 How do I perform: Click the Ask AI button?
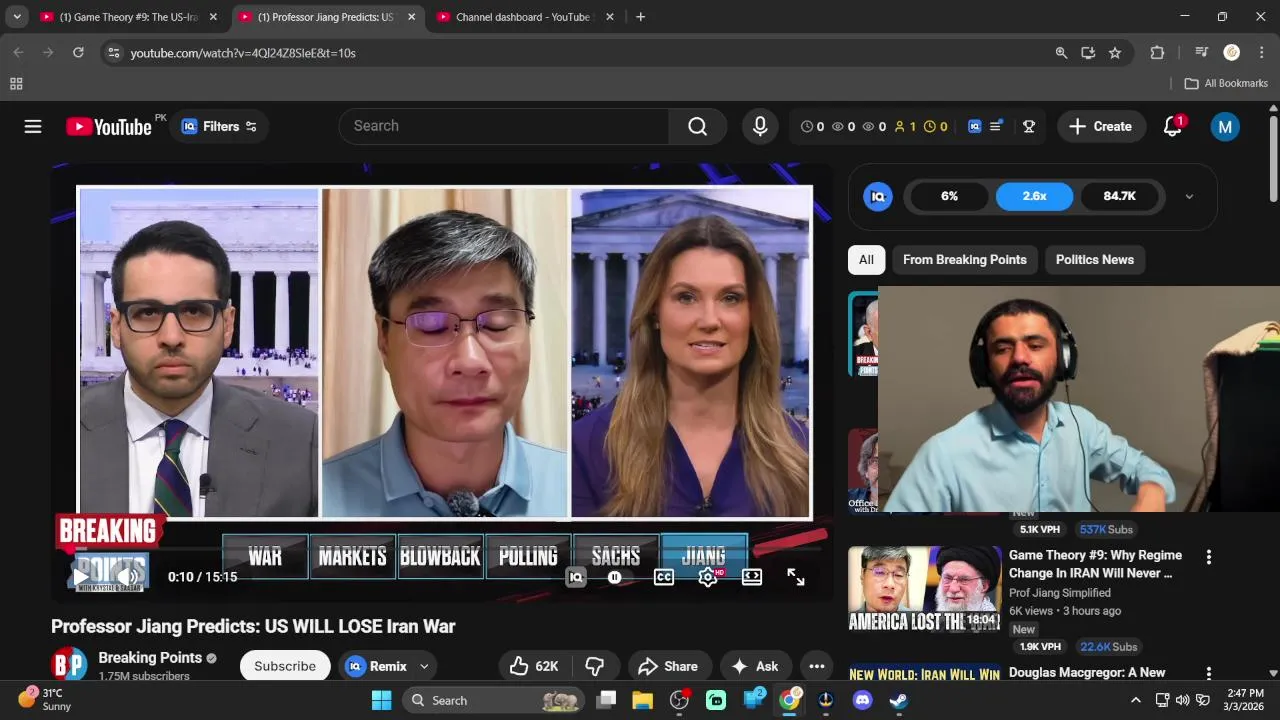click(755, 666)
